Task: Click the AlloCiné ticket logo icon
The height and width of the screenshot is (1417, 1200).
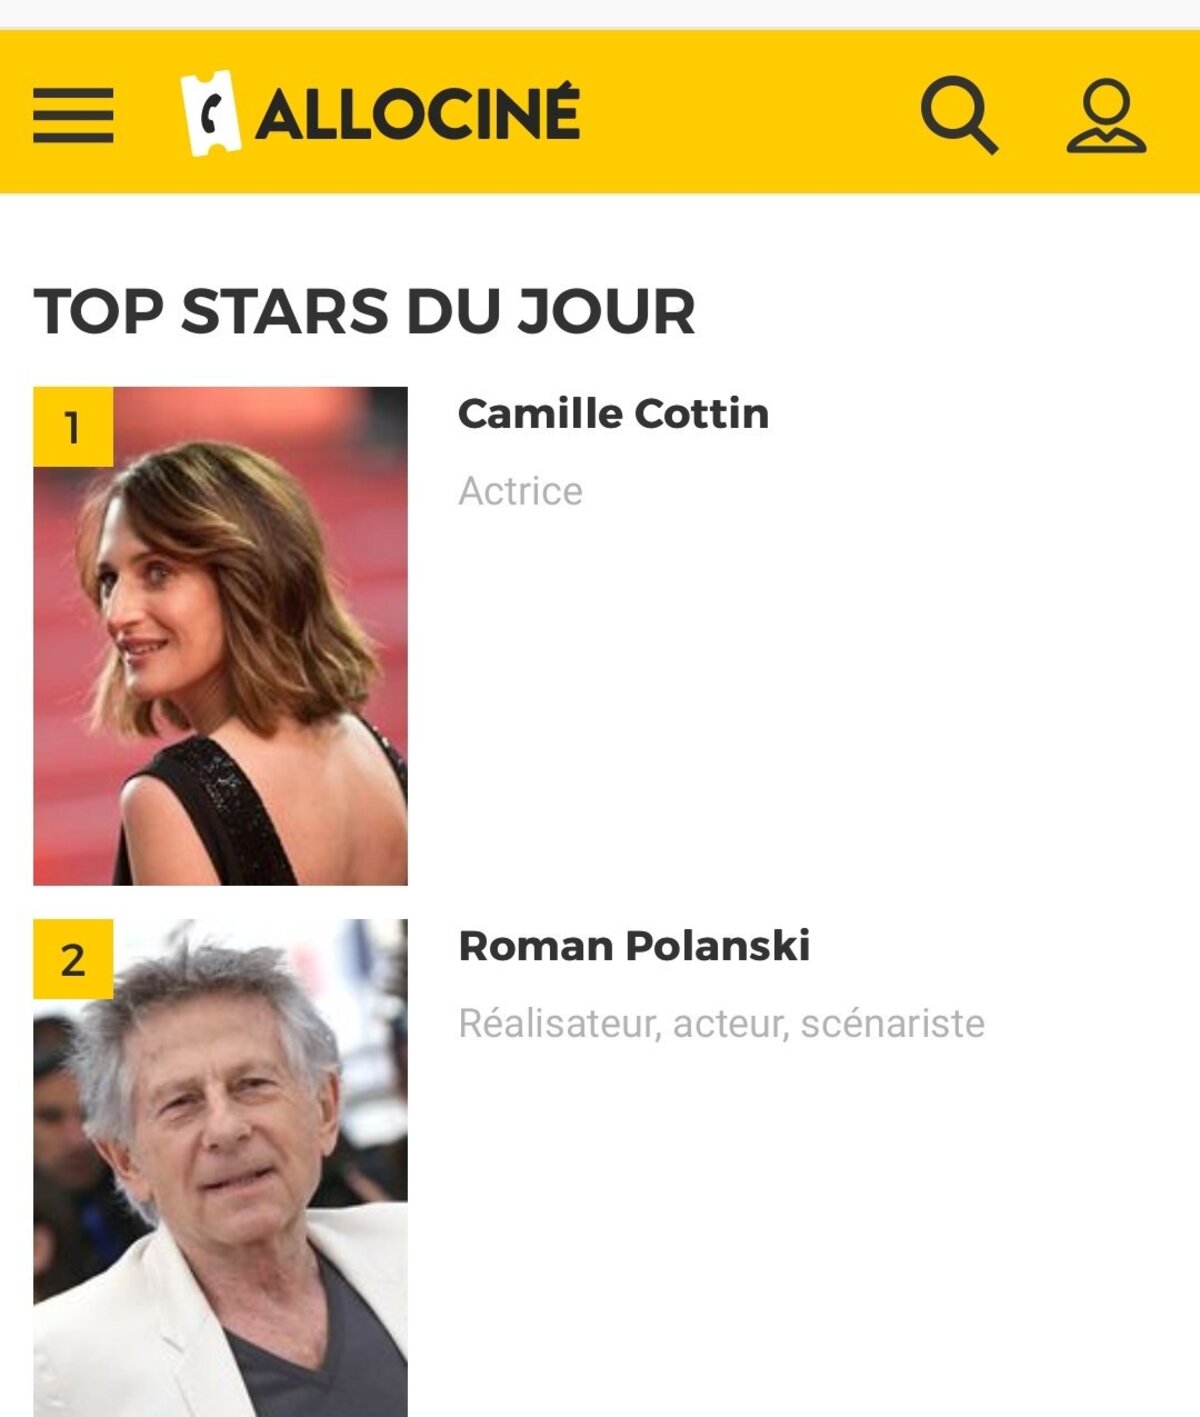Action: click(210, 113)
